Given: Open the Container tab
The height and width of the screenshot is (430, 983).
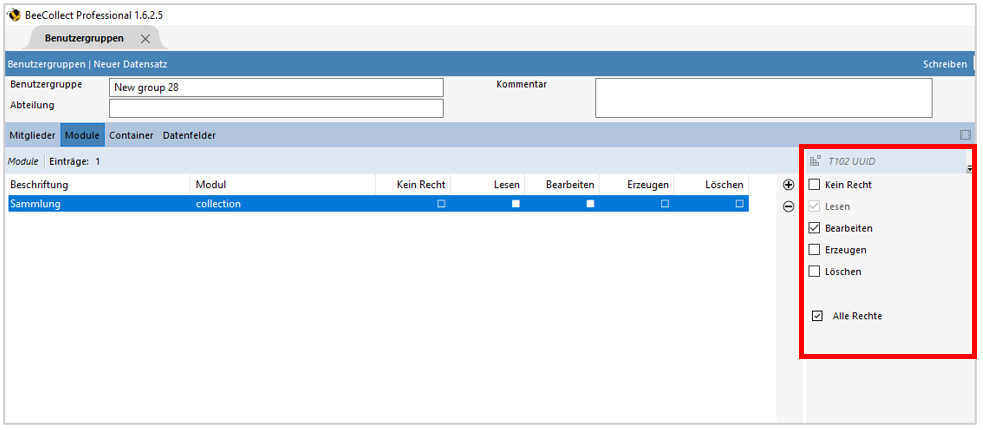Looking at the screenshot, I should 131,135.
